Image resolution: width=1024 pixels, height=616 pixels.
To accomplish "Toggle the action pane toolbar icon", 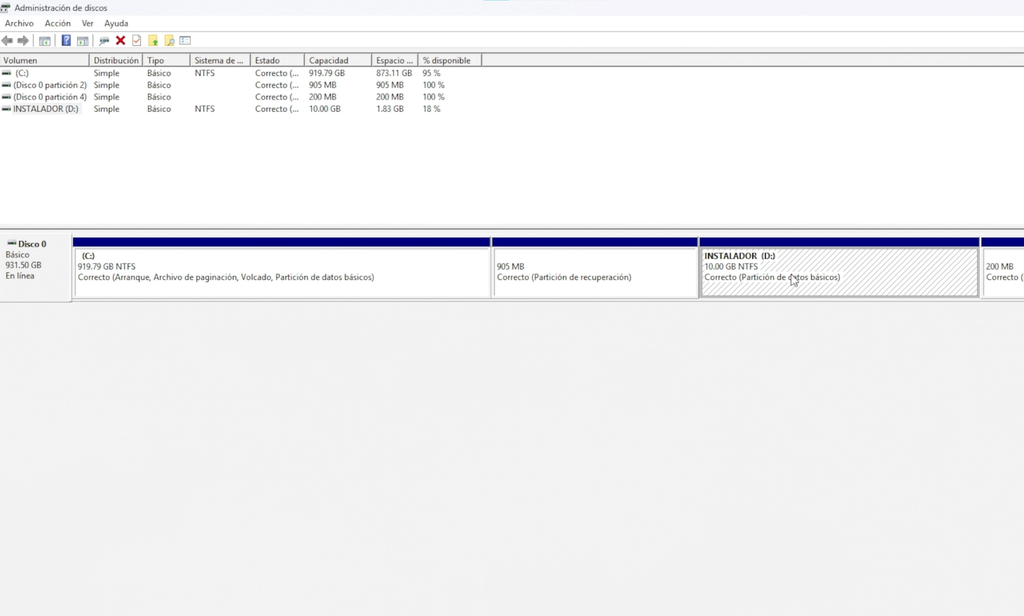I will pos(82,41).
